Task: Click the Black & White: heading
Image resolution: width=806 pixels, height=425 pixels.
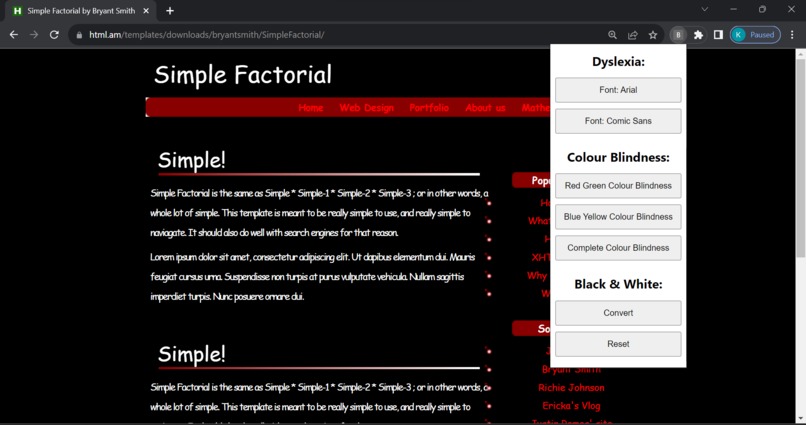Action: pyautogui.click(x=618, y=284)
